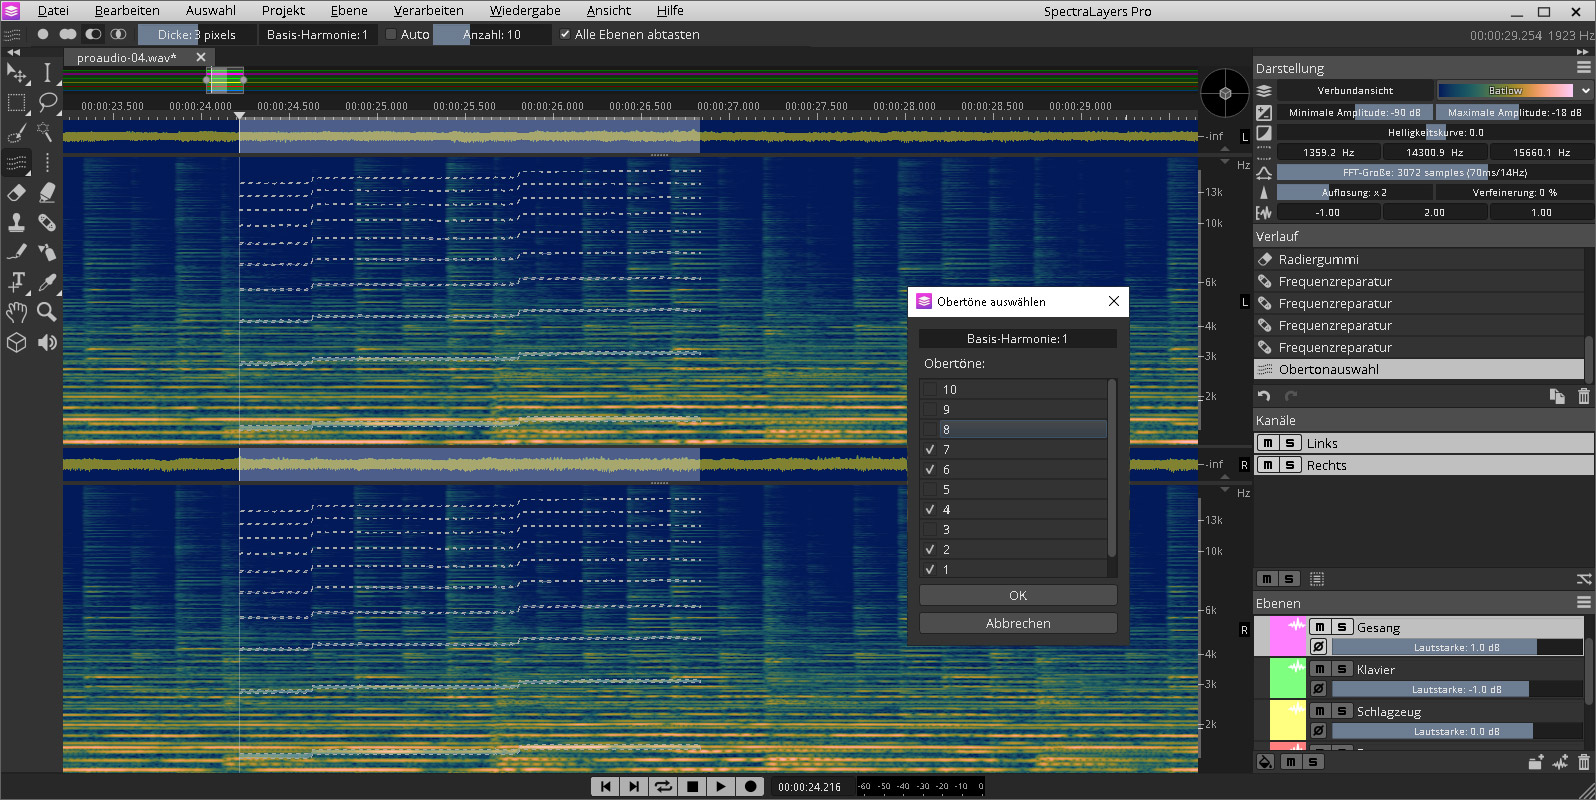Uncheck overtone 6 in the list
Image resolution: width=1596 pixels, height=800 pixels.
(x=931, y=470)
